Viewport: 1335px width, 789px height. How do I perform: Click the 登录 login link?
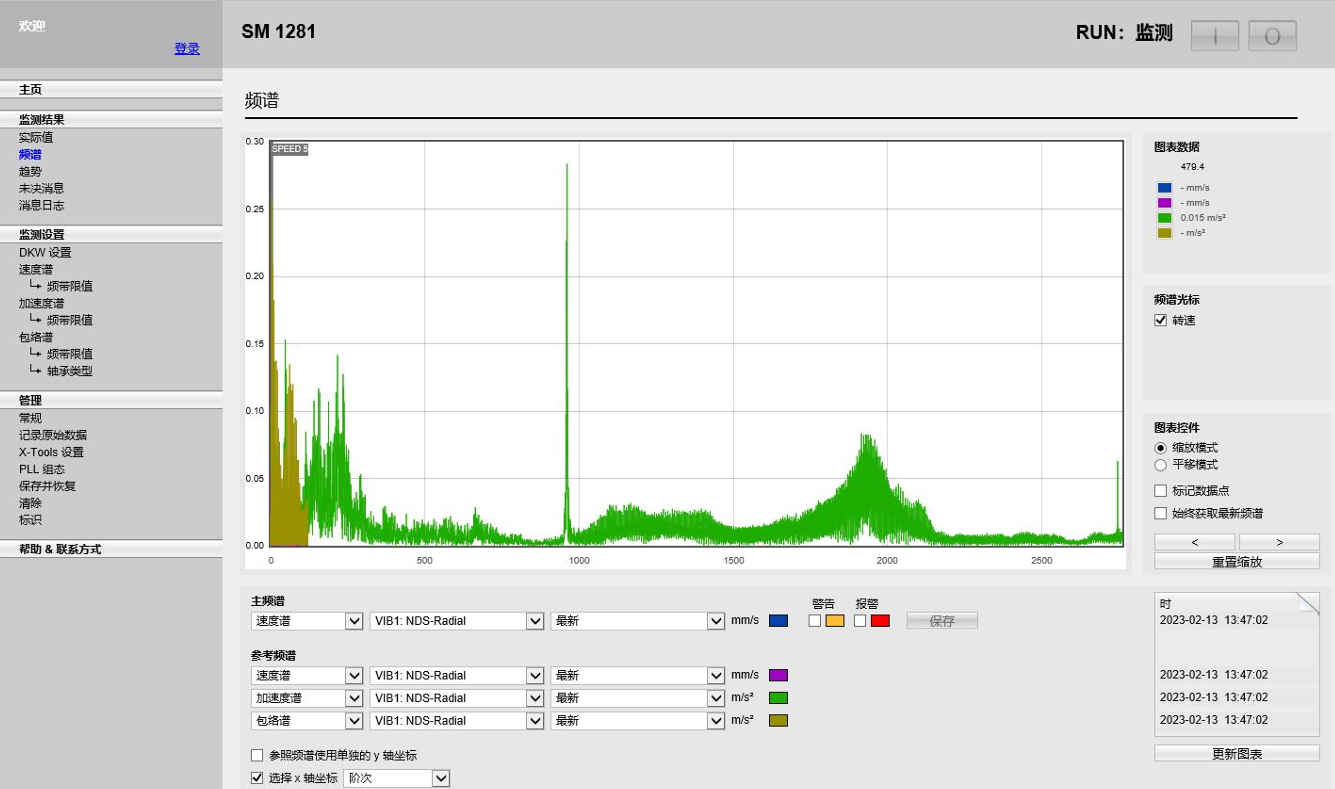tap(187, 48)
